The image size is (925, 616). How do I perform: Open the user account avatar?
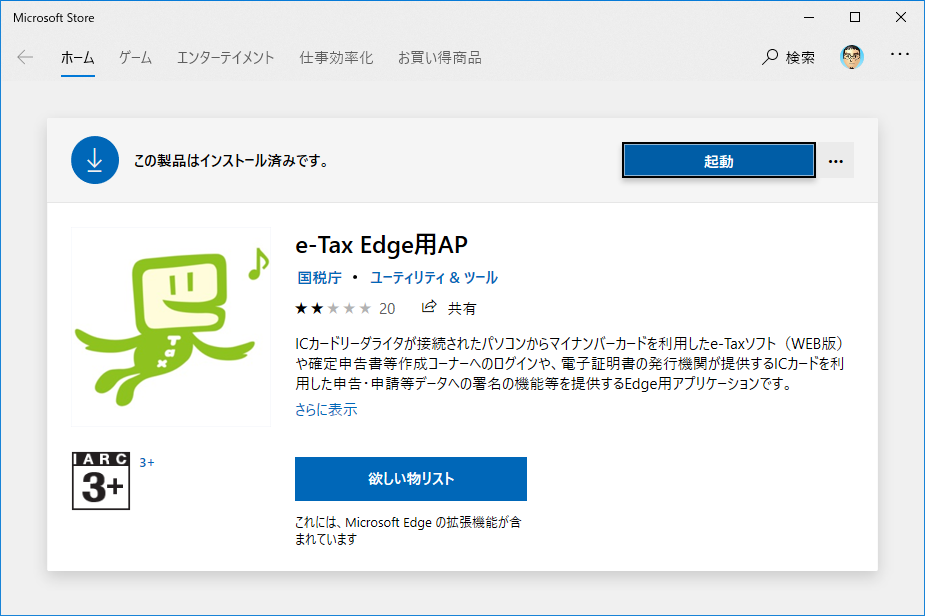tap(851, 57)
